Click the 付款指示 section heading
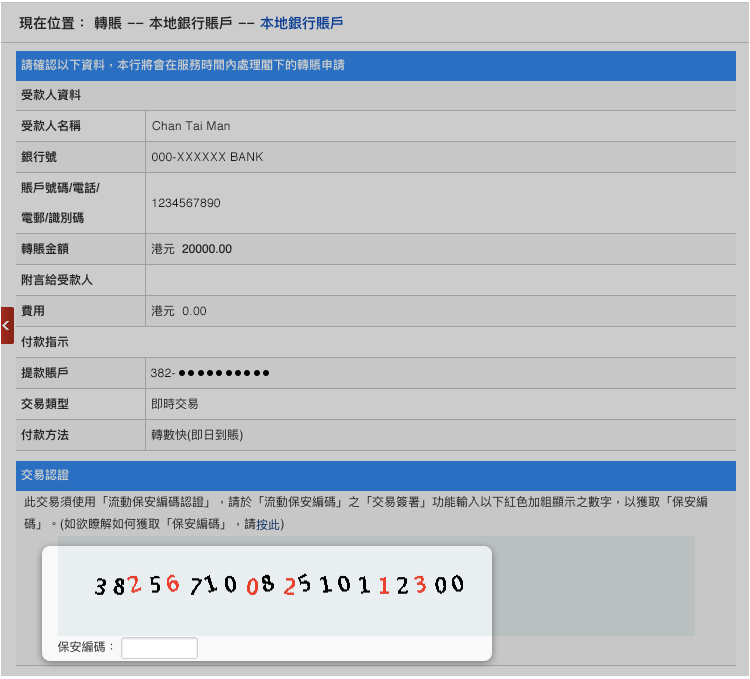The width and height of the screenshot is (750, 679). (44, 342)
